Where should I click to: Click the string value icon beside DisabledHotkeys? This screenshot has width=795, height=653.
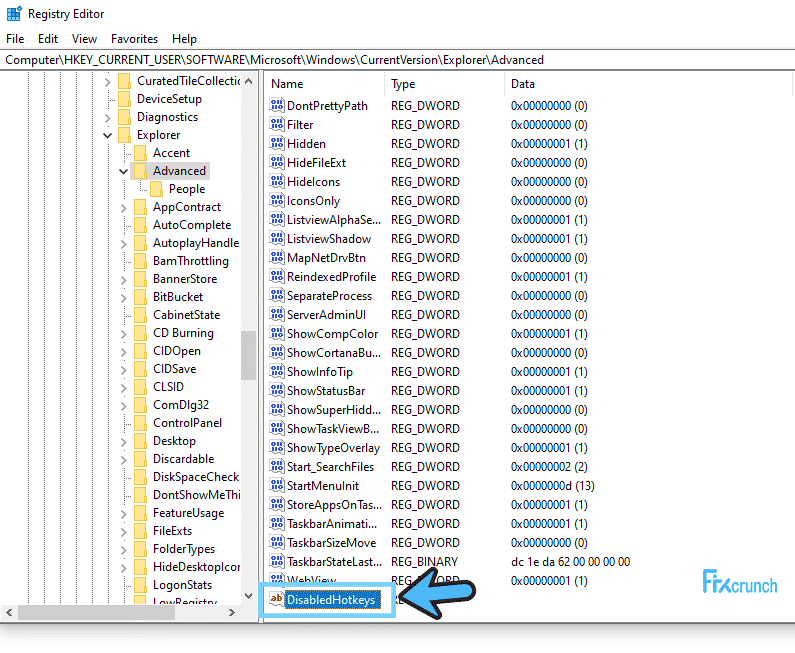(276, 599)
